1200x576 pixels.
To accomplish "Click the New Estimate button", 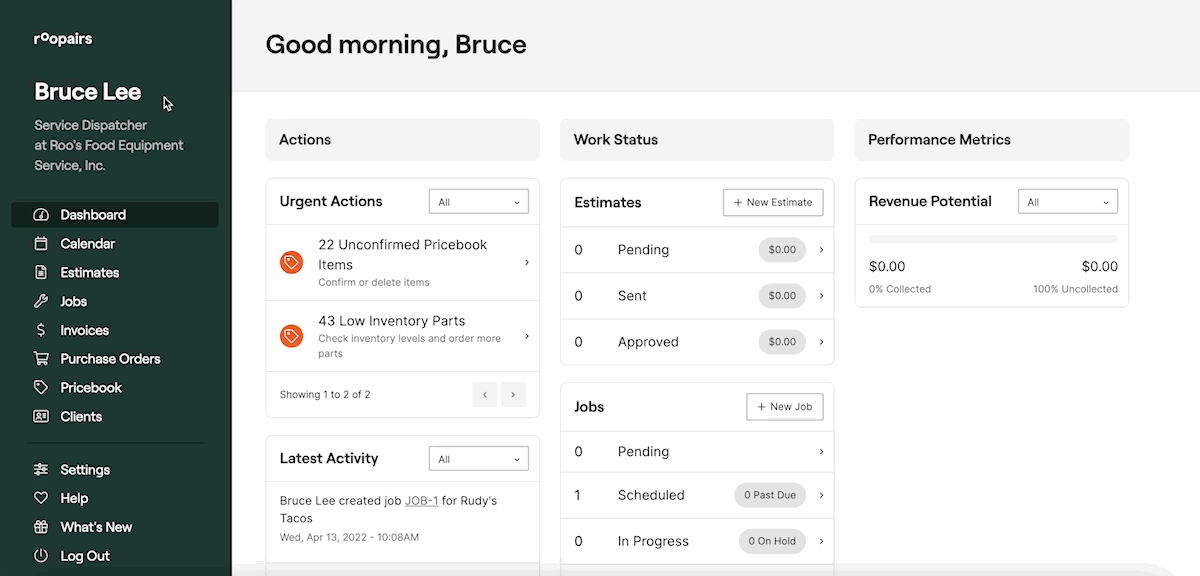I will tap(773, 202).
